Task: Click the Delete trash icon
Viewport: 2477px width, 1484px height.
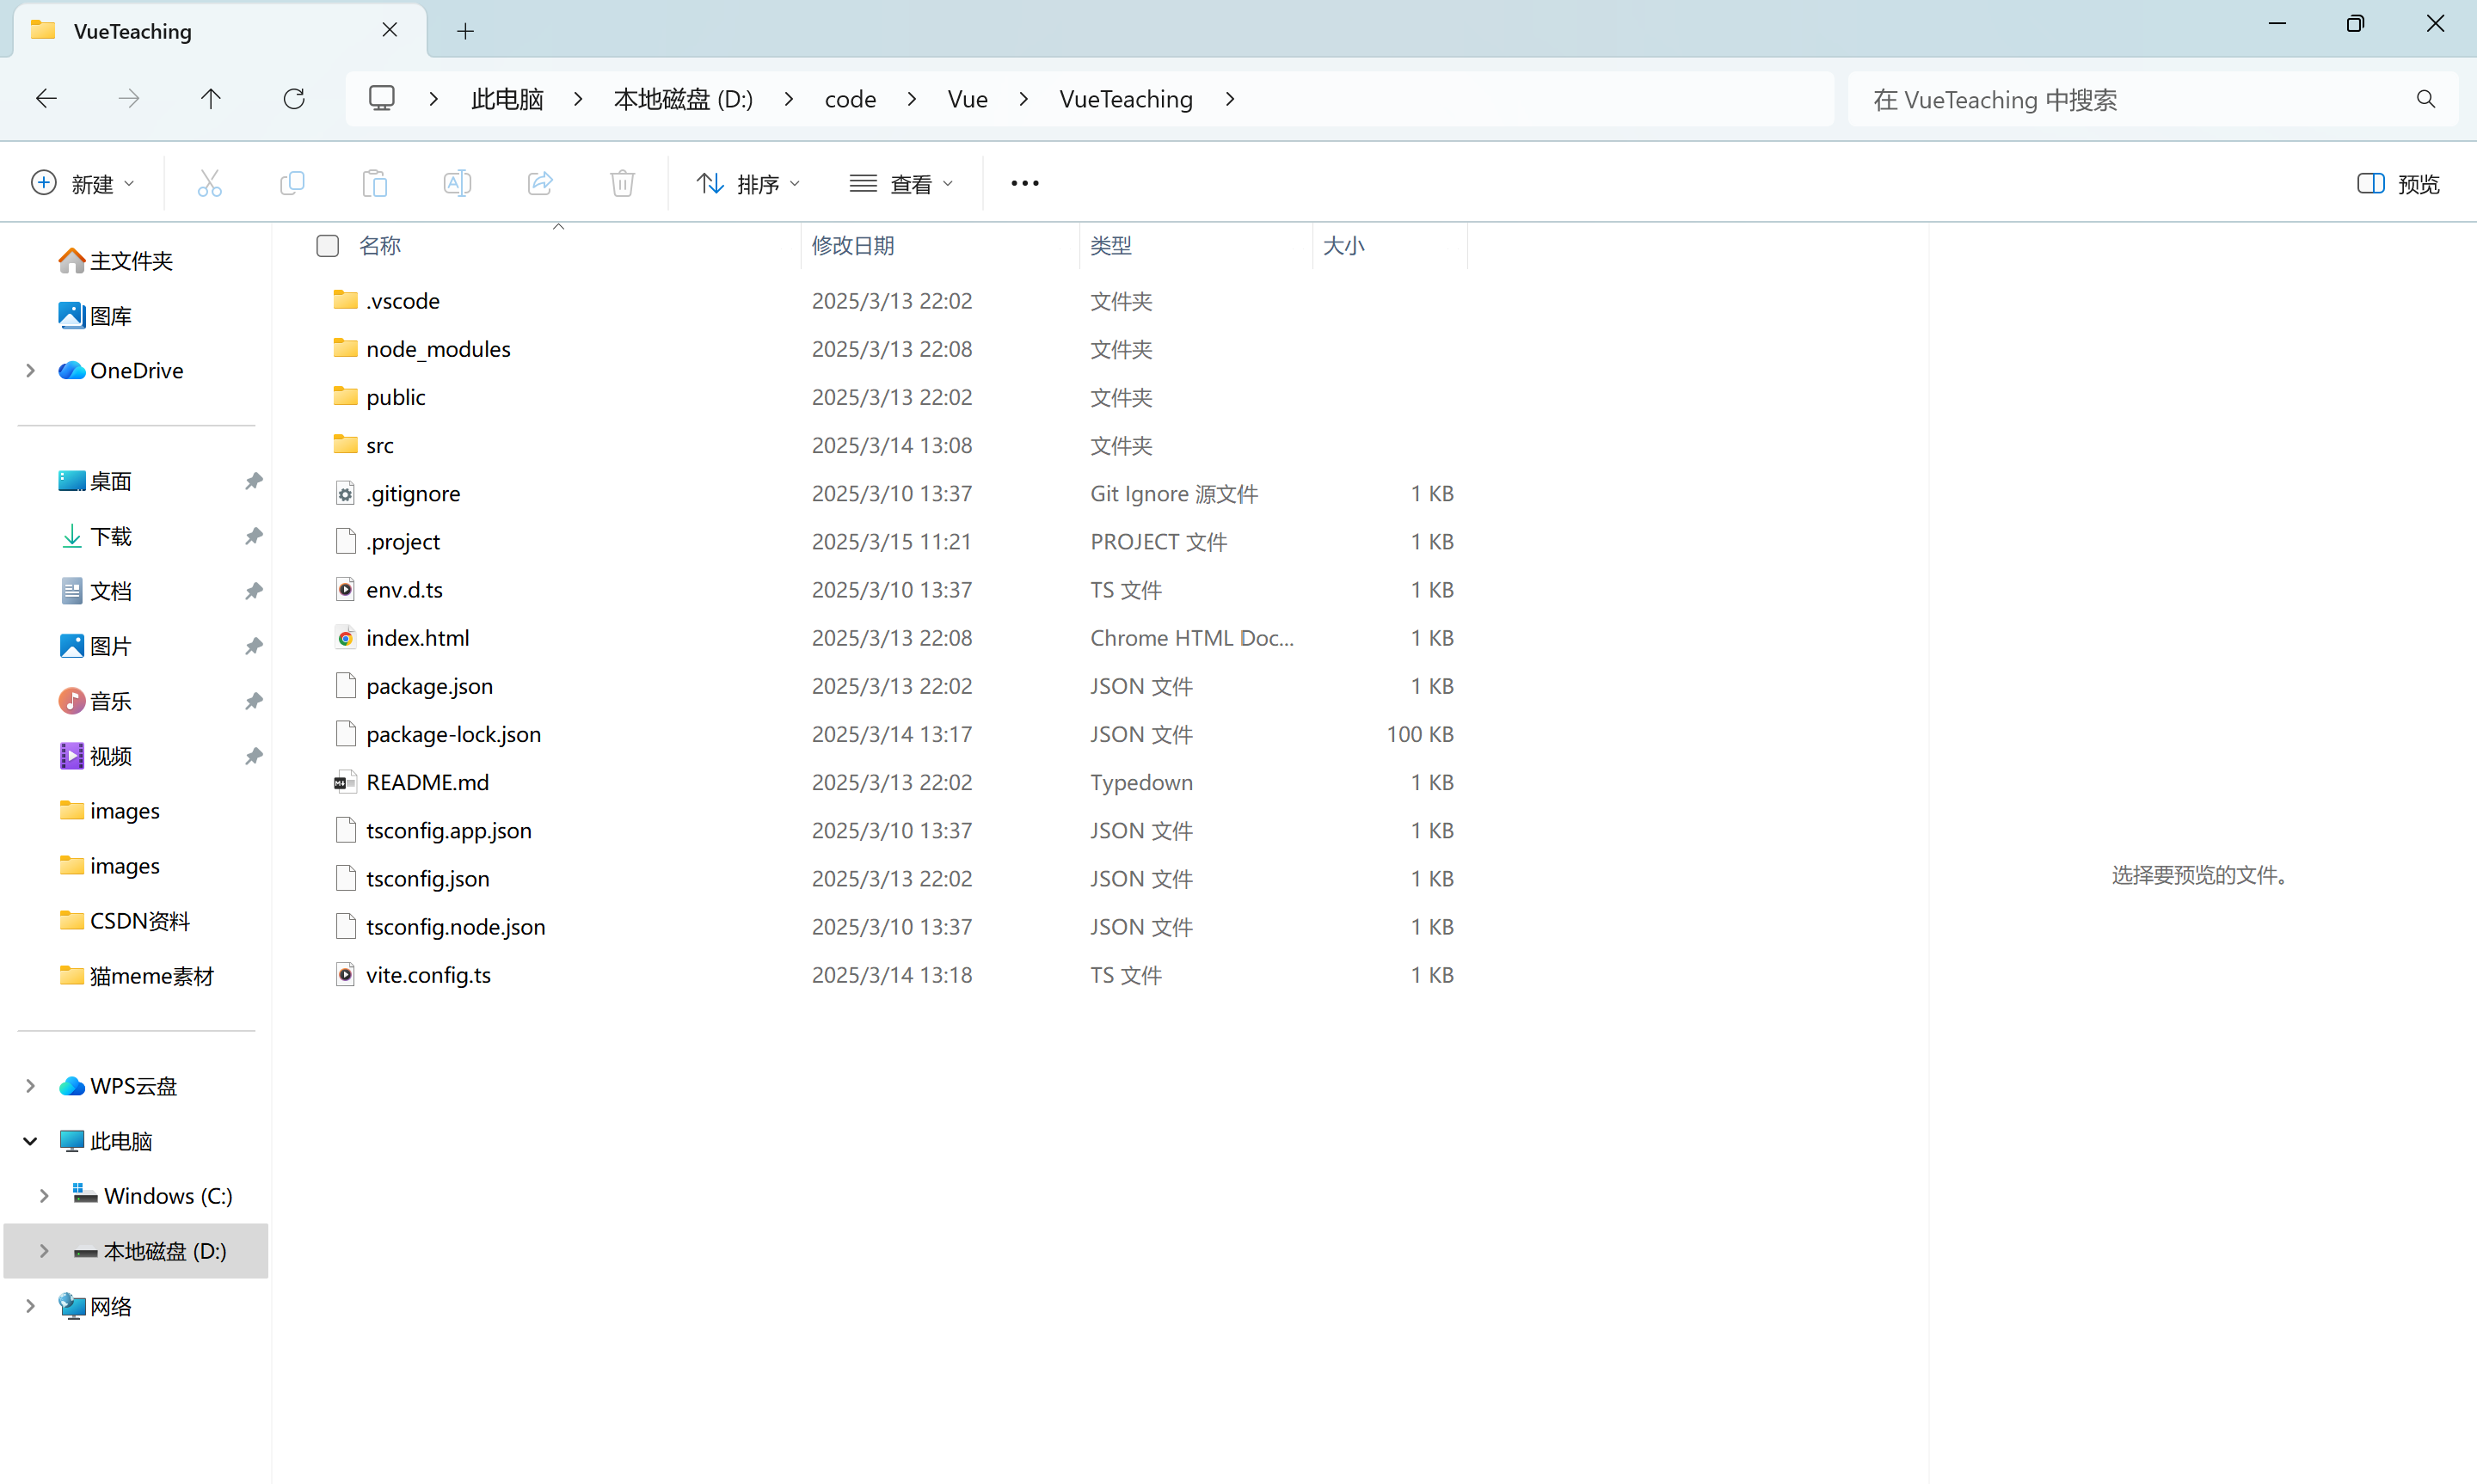Action: click(x=622, y=183)
